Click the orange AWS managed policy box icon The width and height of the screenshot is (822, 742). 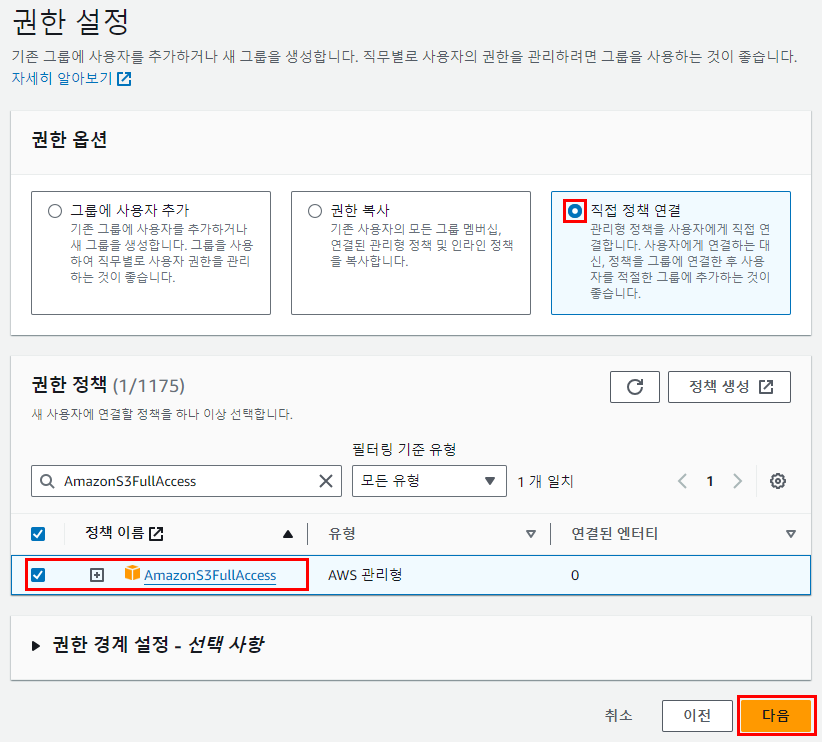click(x=132, y=573)
